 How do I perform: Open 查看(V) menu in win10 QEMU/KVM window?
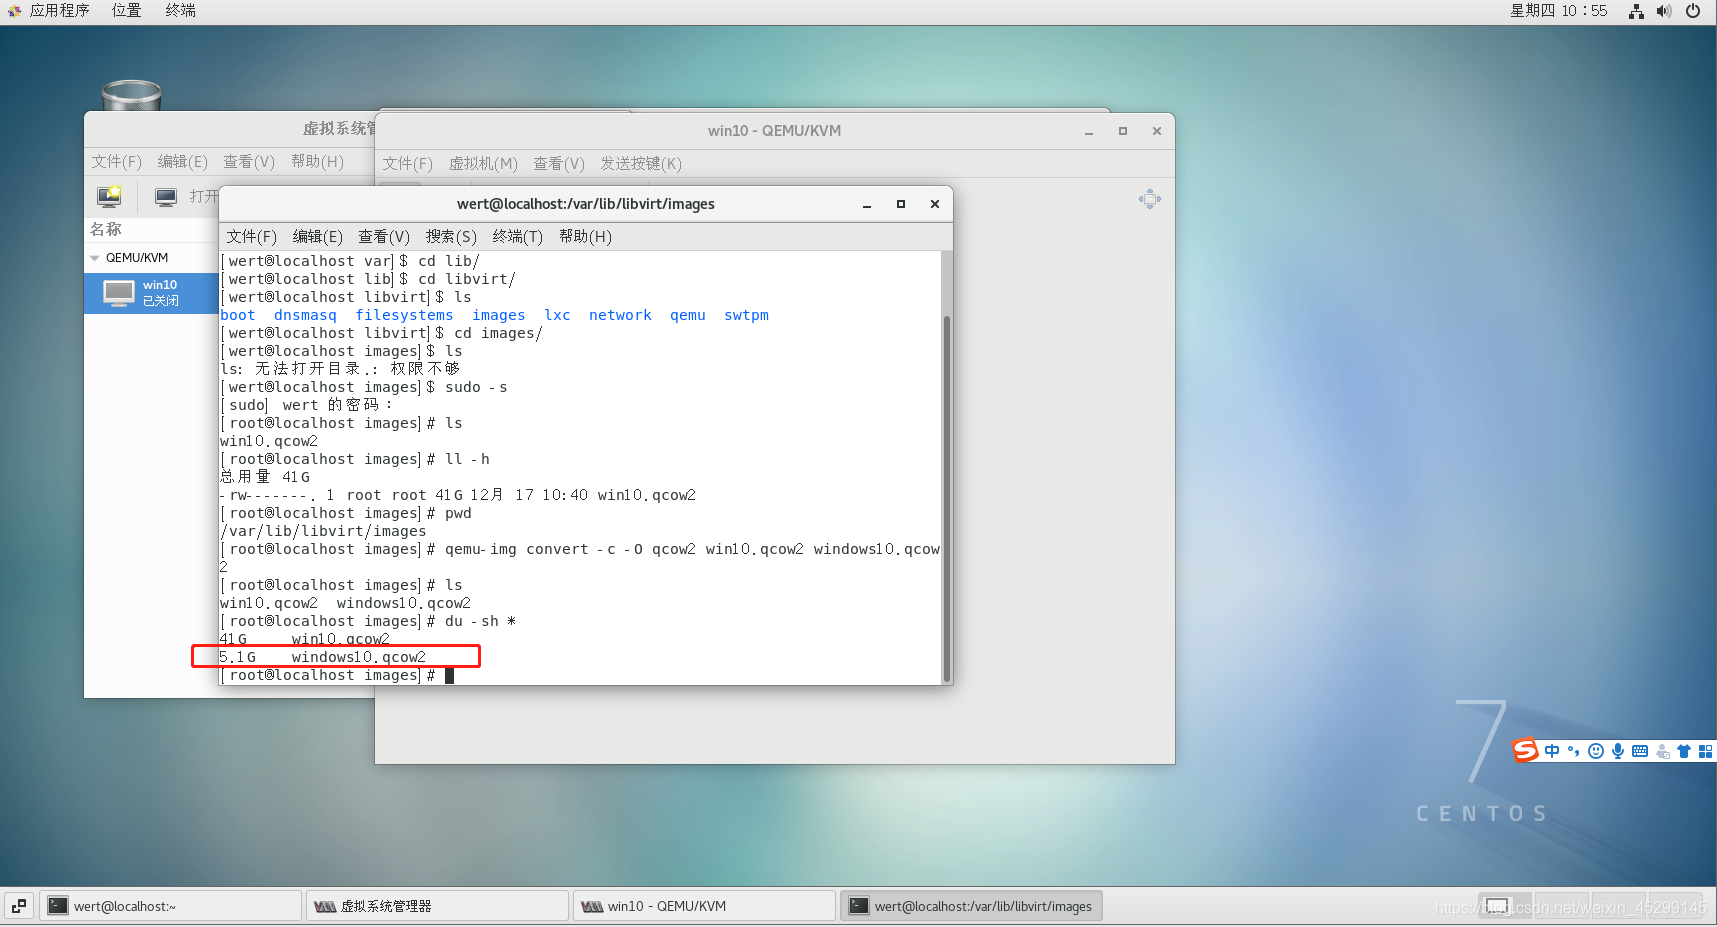pyautogui.click(x=558, y=163)
